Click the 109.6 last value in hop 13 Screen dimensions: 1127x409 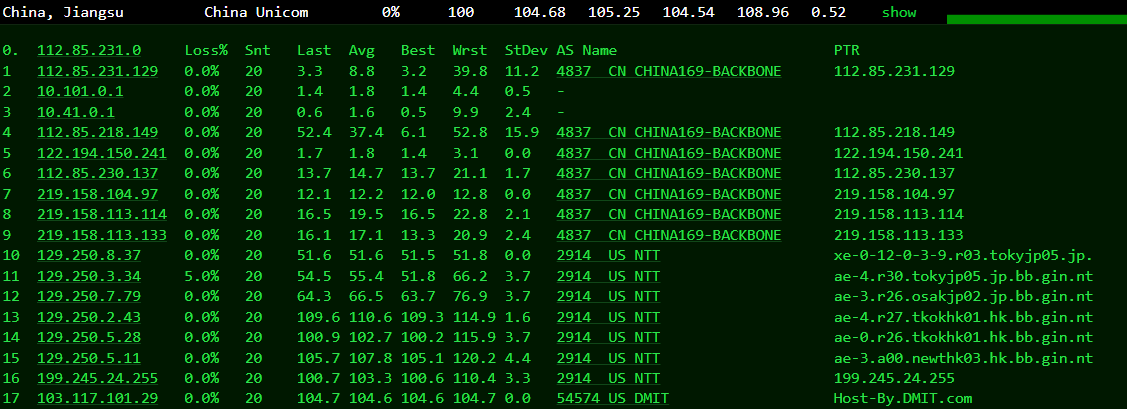point(318,317)
